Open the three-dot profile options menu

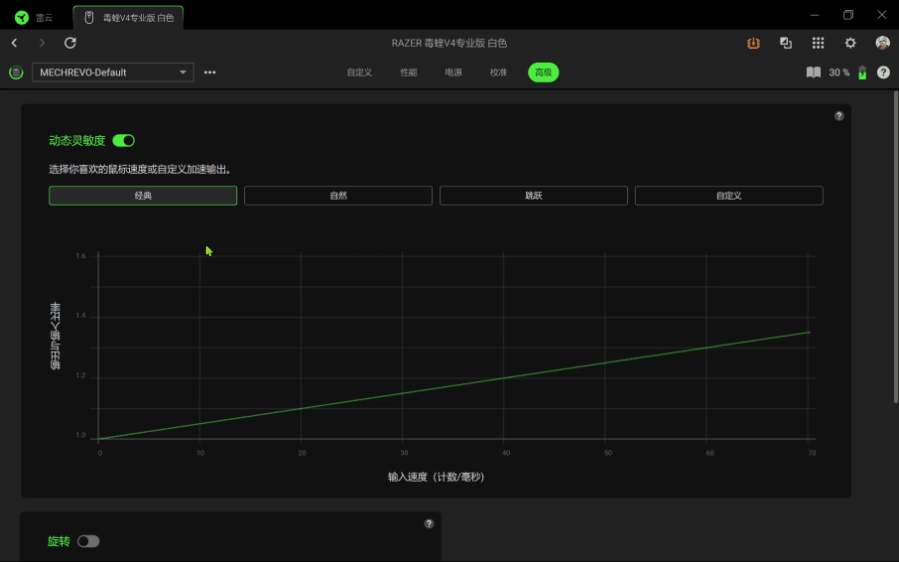click(210, 72)
